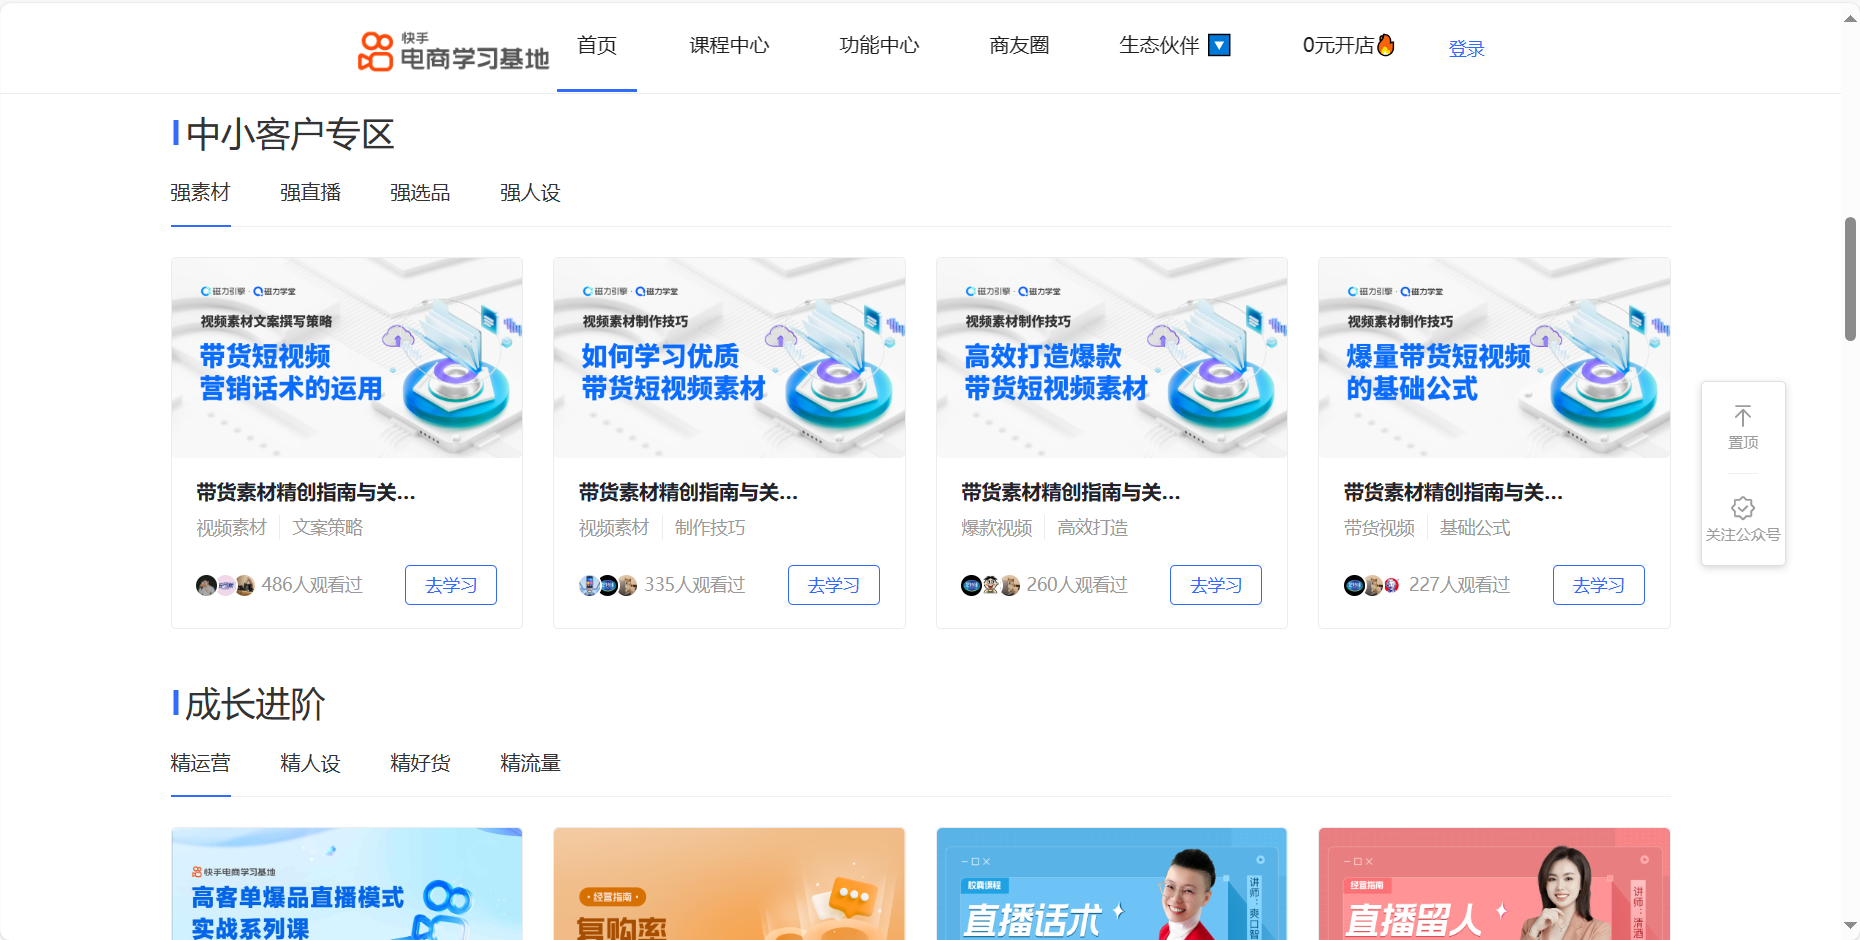
Task: Open the 功能中心 navigation item
Action: 879,45
